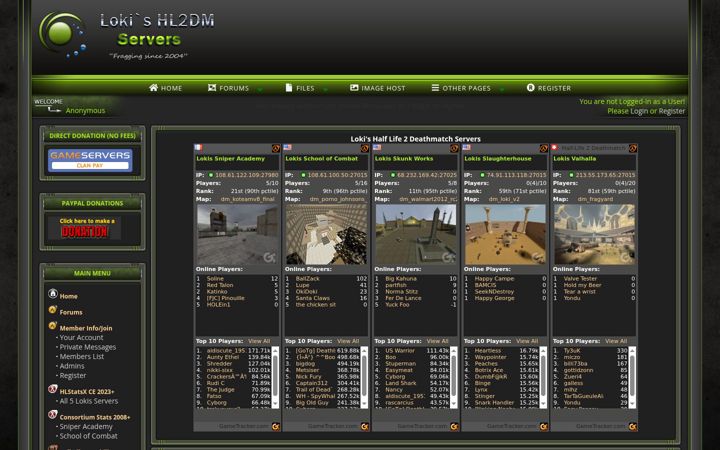Open View All for Slaughterhouse top players
The image size is (720, 450).
[x=527, y=341]
